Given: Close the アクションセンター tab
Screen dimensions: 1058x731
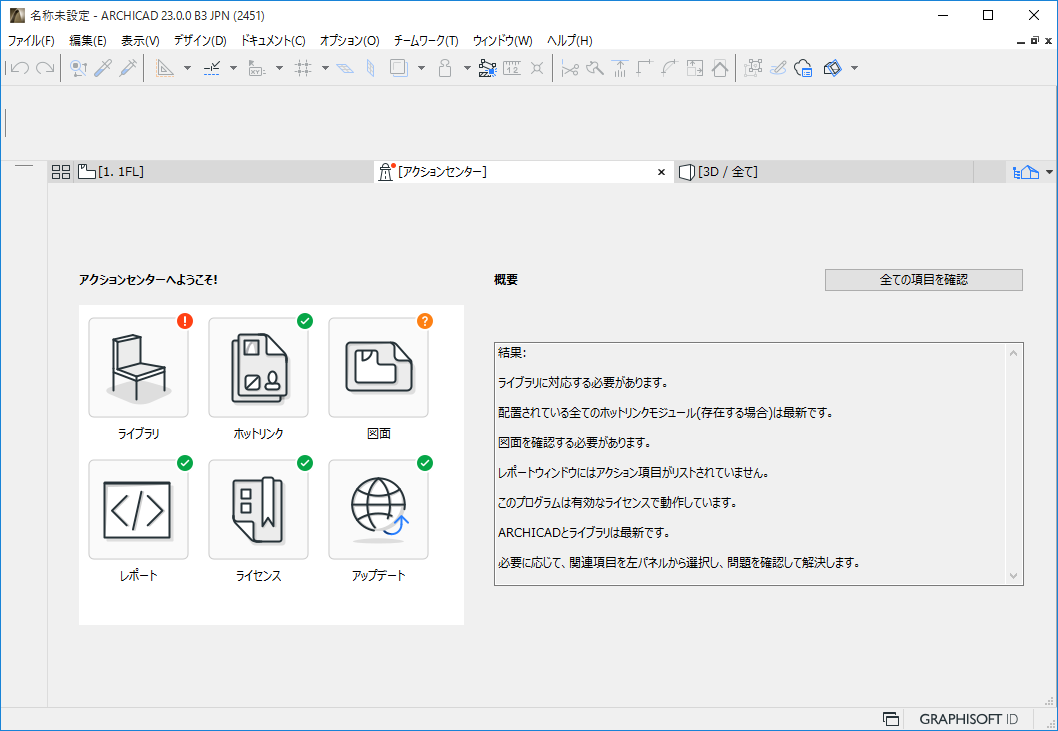Looking at the screenshot, I should pos(661,172).
